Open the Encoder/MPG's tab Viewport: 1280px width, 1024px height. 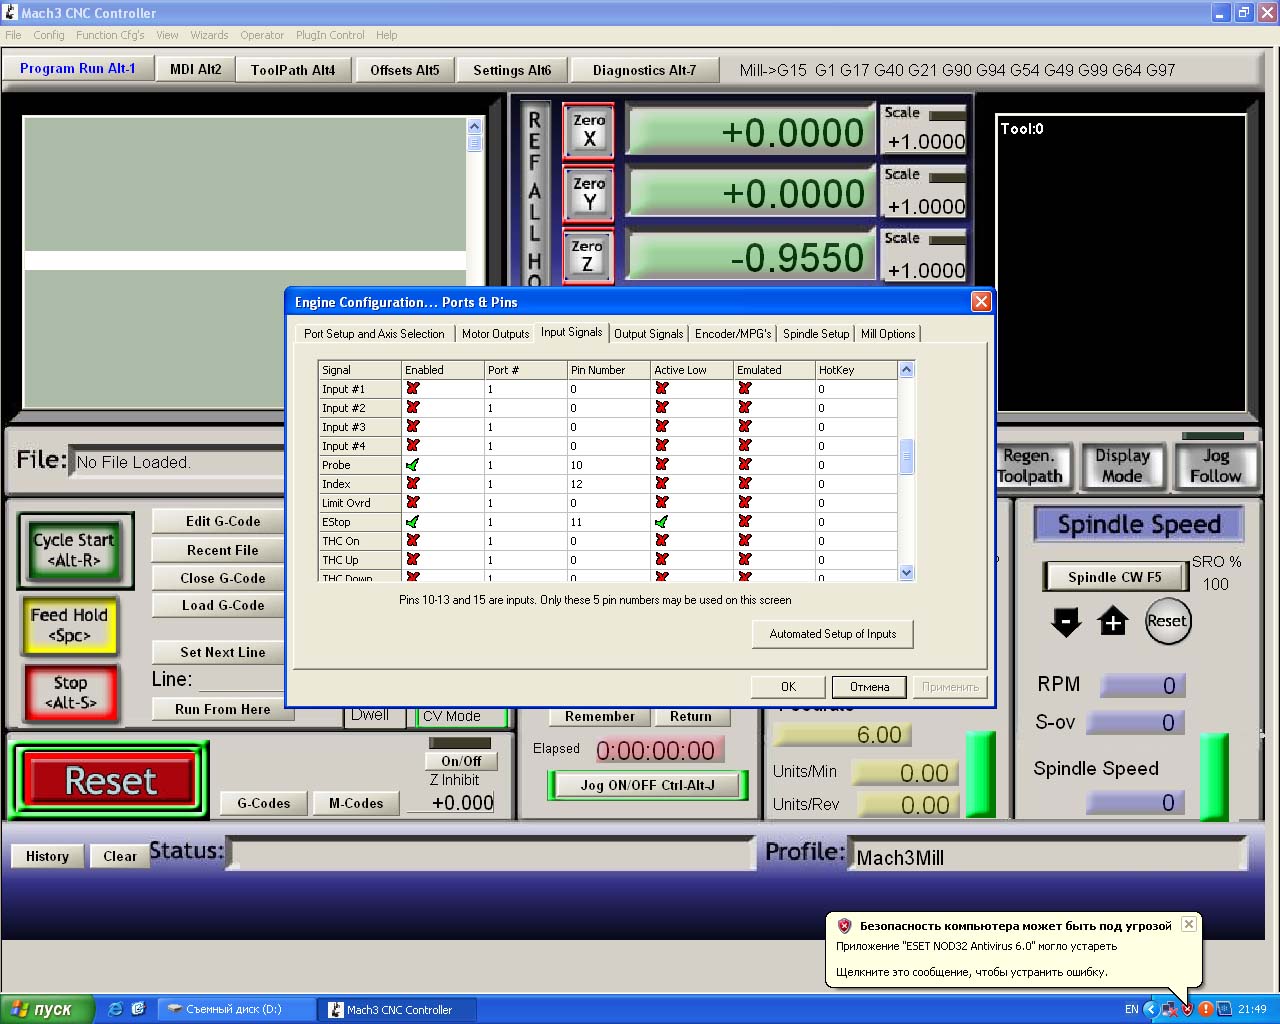[x=733, y=334]
